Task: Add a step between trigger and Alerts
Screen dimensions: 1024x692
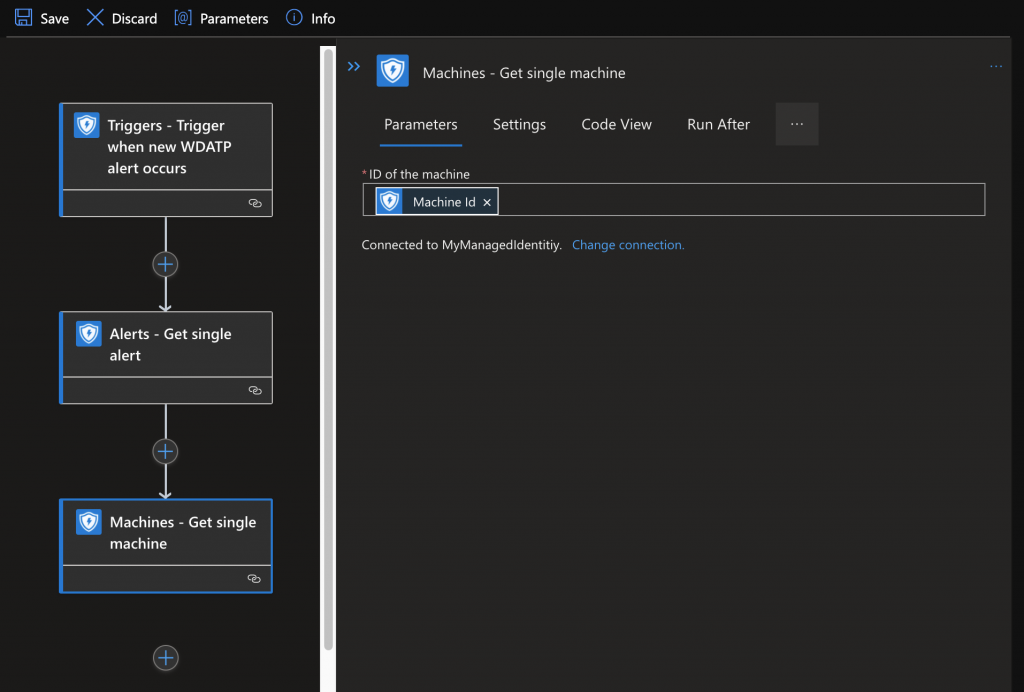Action: point(165,264)
